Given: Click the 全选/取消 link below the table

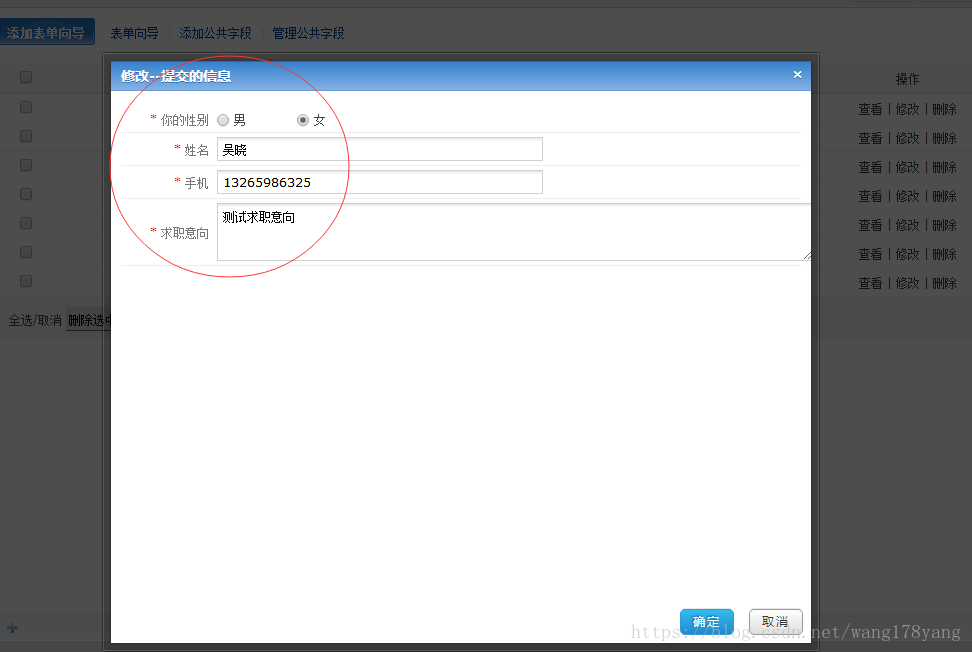Looking at the screenshot, I should point(35,320).
